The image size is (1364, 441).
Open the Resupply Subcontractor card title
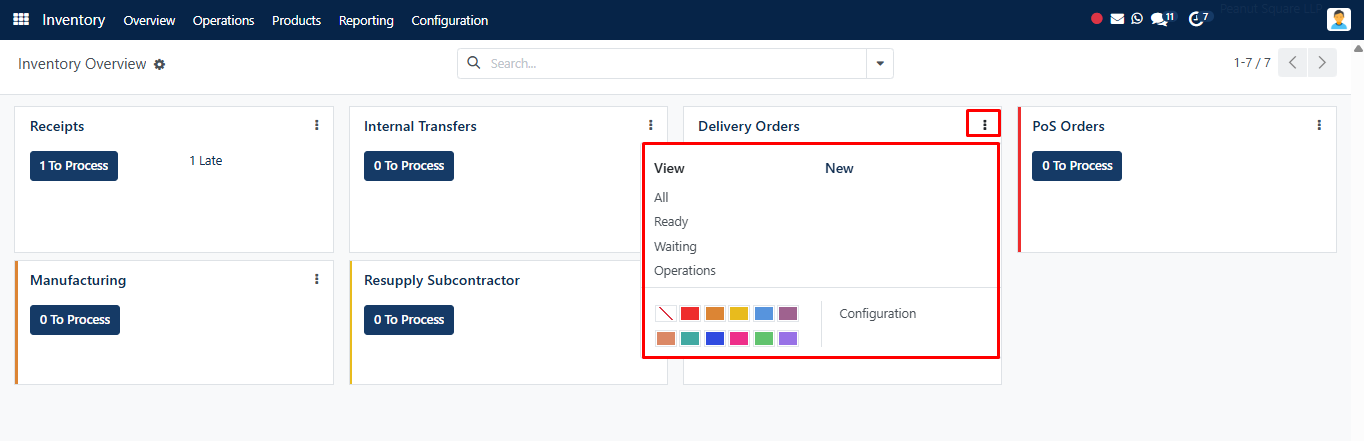click(442, 280)
